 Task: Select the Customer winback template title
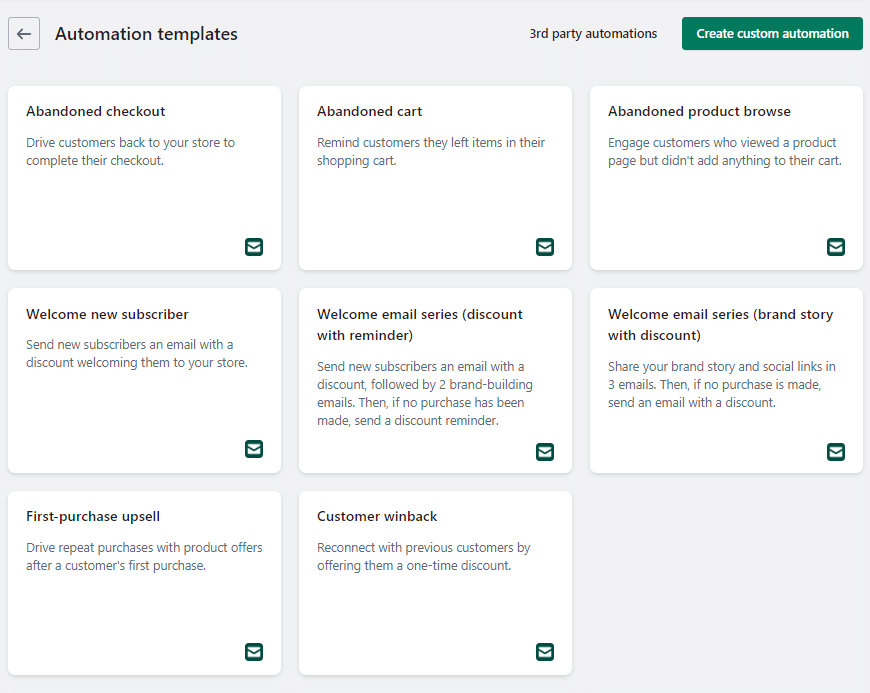[377, 517]
